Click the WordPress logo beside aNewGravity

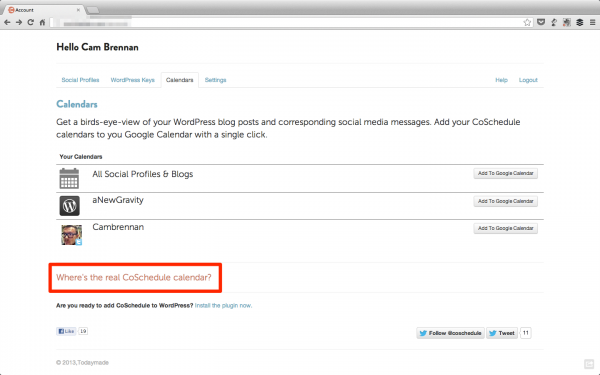point(70,206)
